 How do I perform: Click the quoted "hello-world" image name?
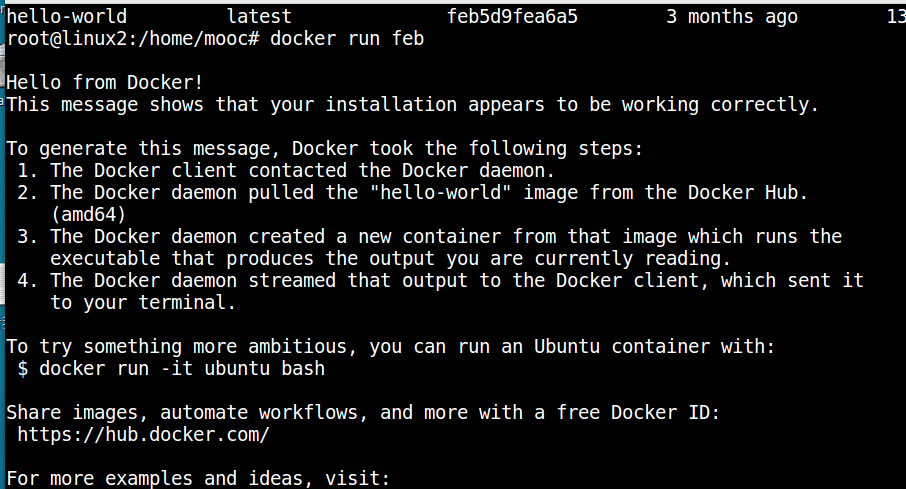[x=445, y=192]
